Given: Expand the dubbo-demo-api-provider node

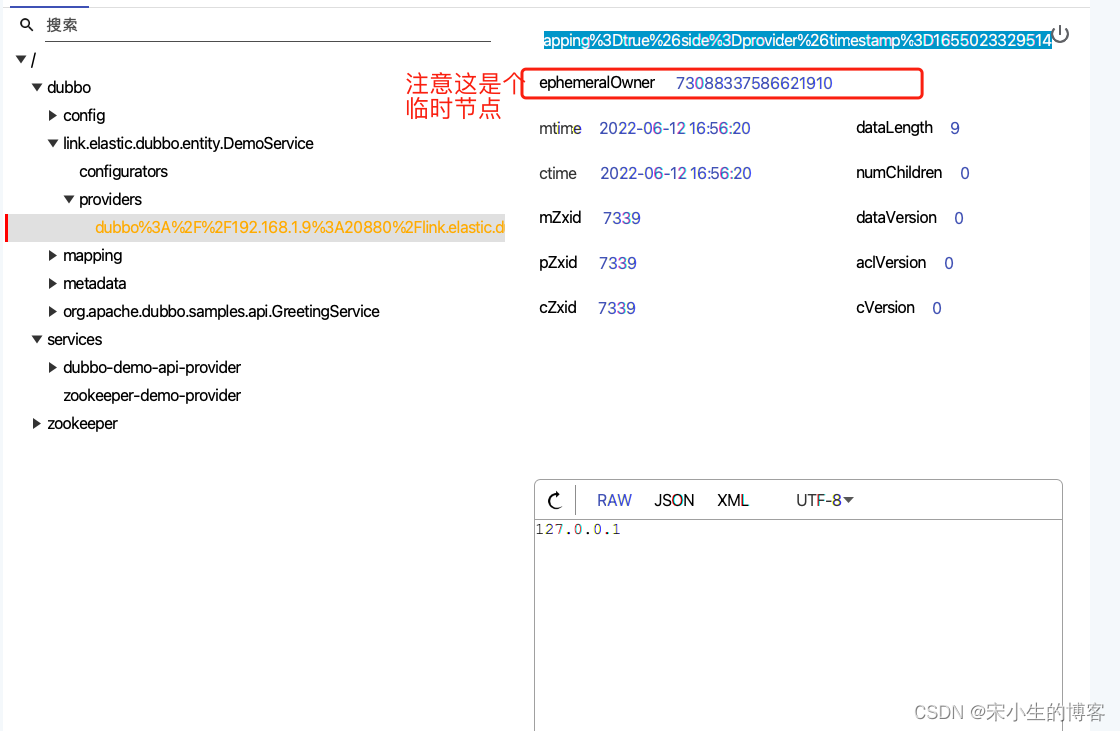Looking at the screenshot, I should 53,368.
